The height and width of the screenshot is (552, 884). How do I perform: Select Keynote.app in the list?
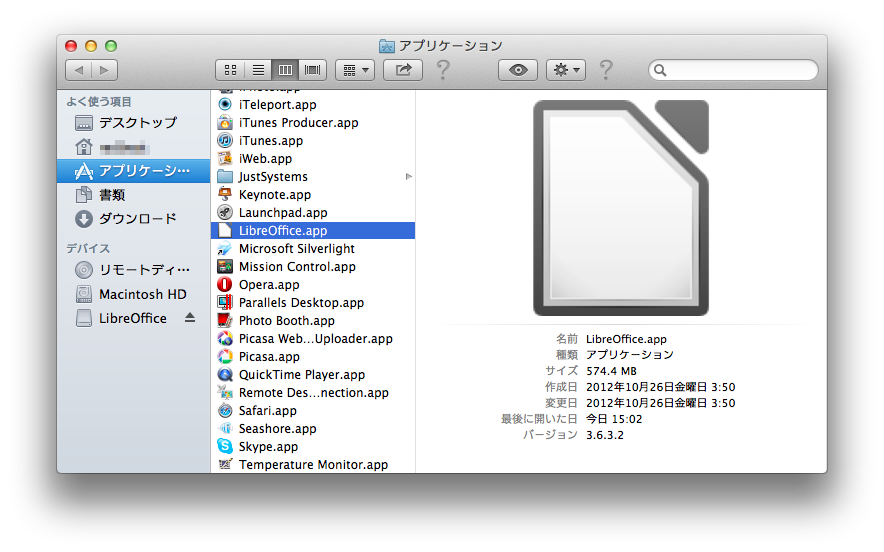313,195
